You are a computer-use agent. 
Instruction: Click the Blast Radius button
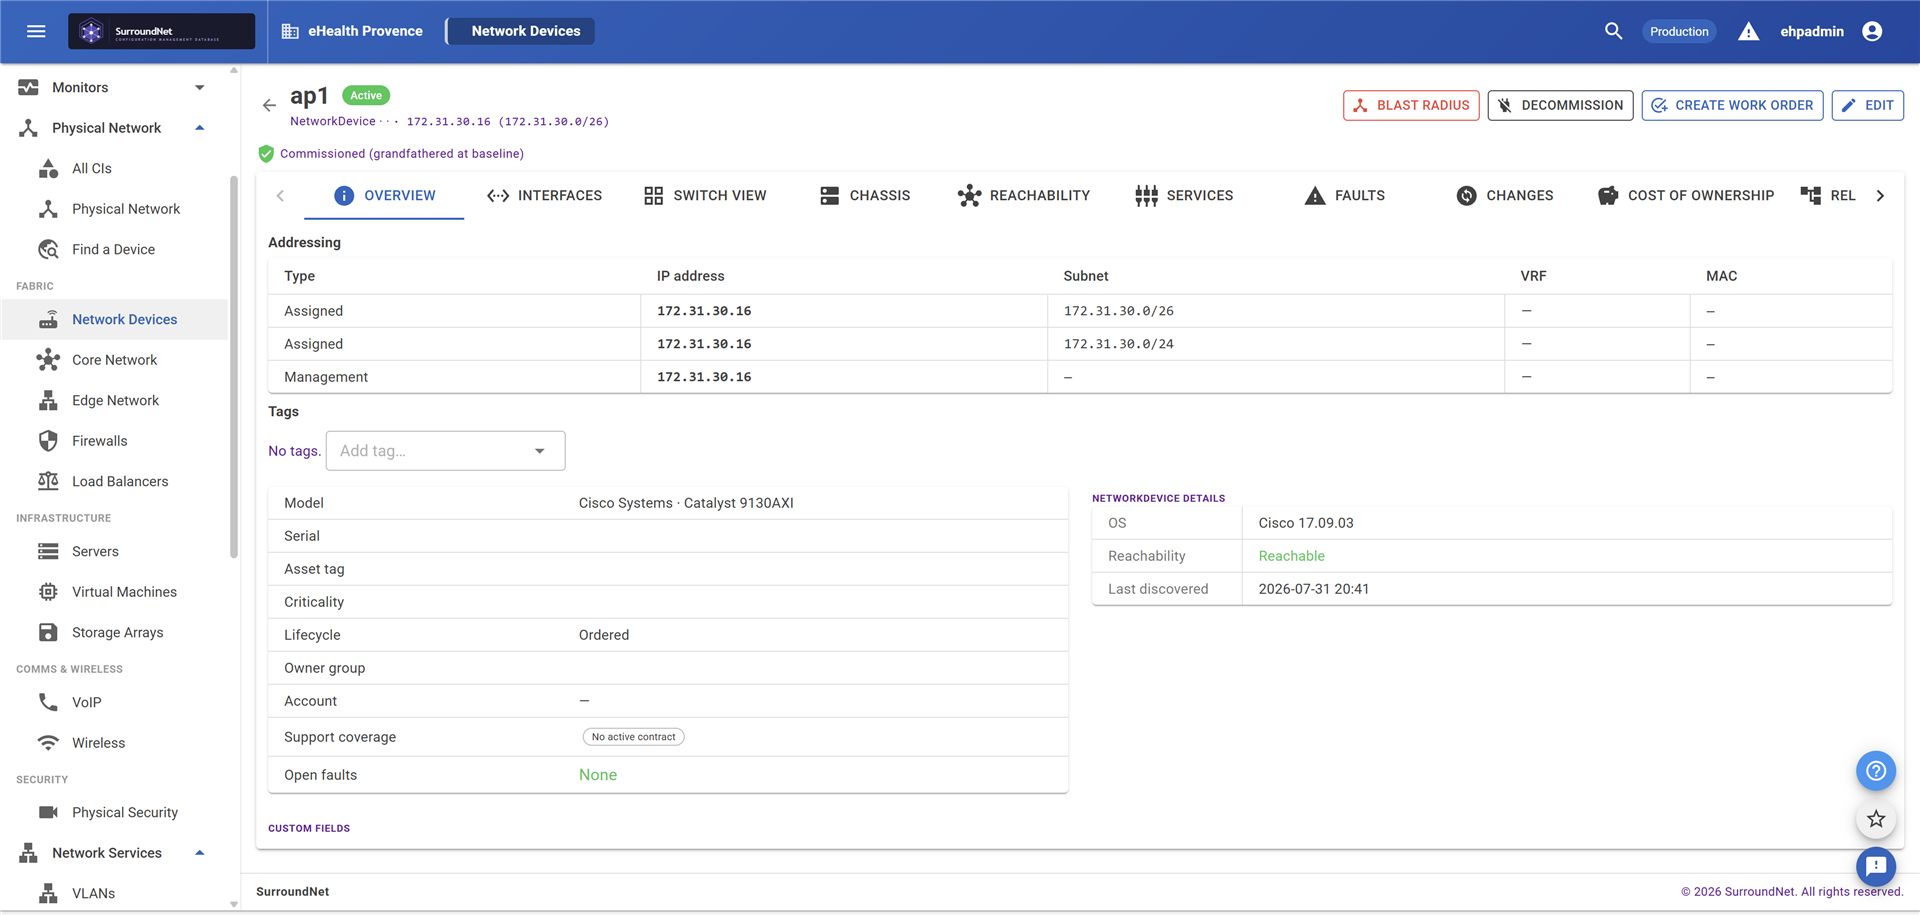click(x=1411, y=105)
